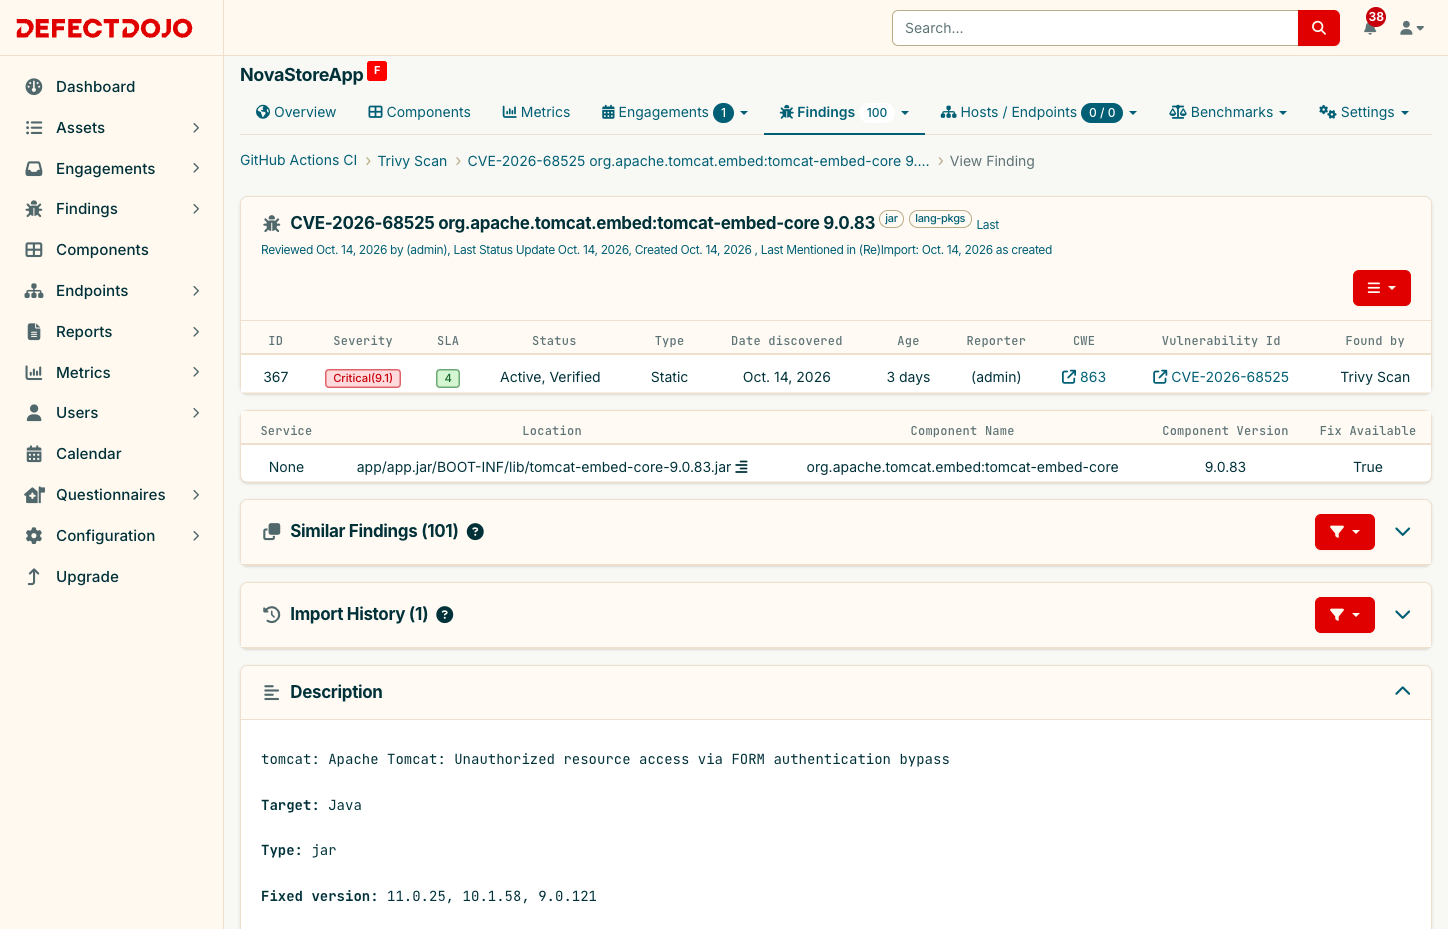Click the location list icon beside the jar path
Viewport: 1448px width, 929px height.
point(742,467)
